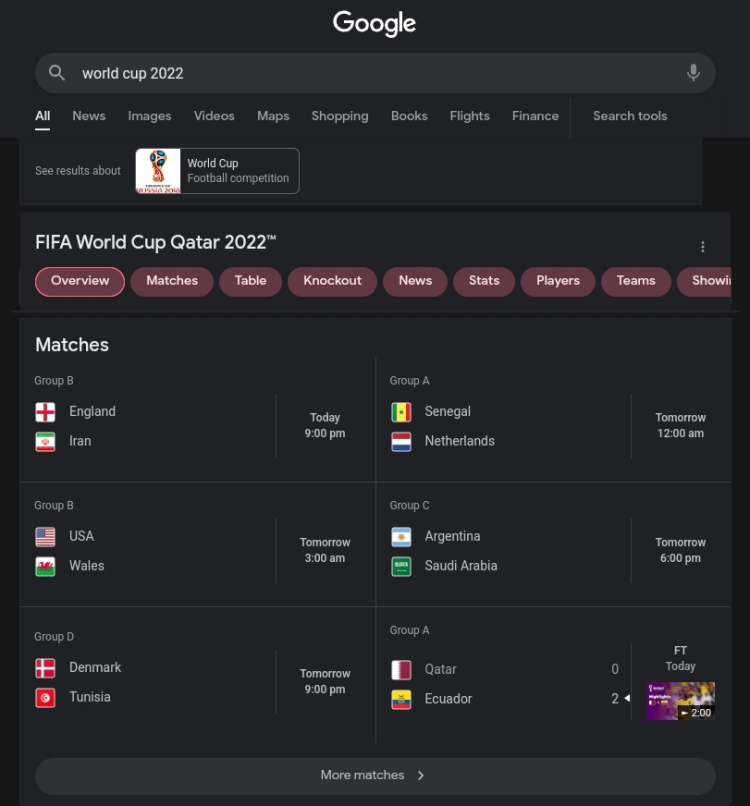The height and width of the screenshot is (806, 750).
Task: Open the three-dot options menu
Action: [702, 247]
